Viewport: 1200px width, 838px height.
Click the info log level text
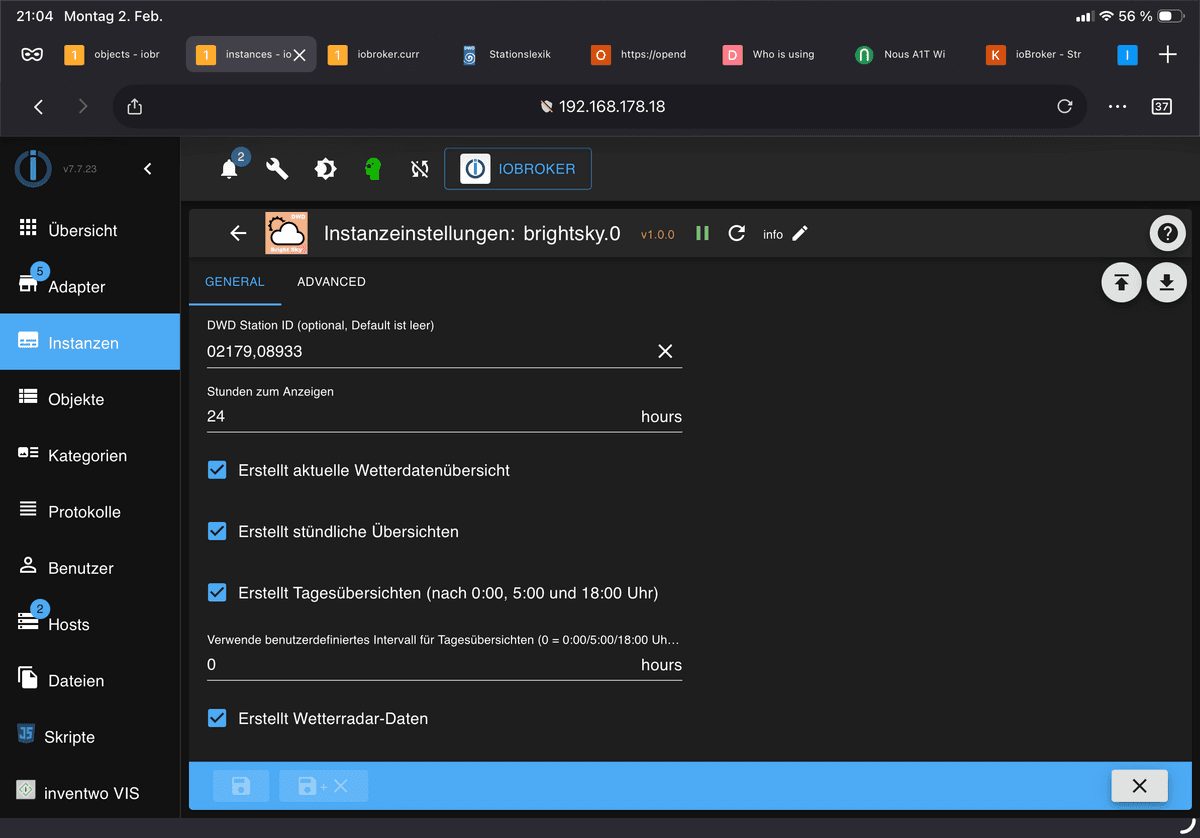click(x=773, y=234)
